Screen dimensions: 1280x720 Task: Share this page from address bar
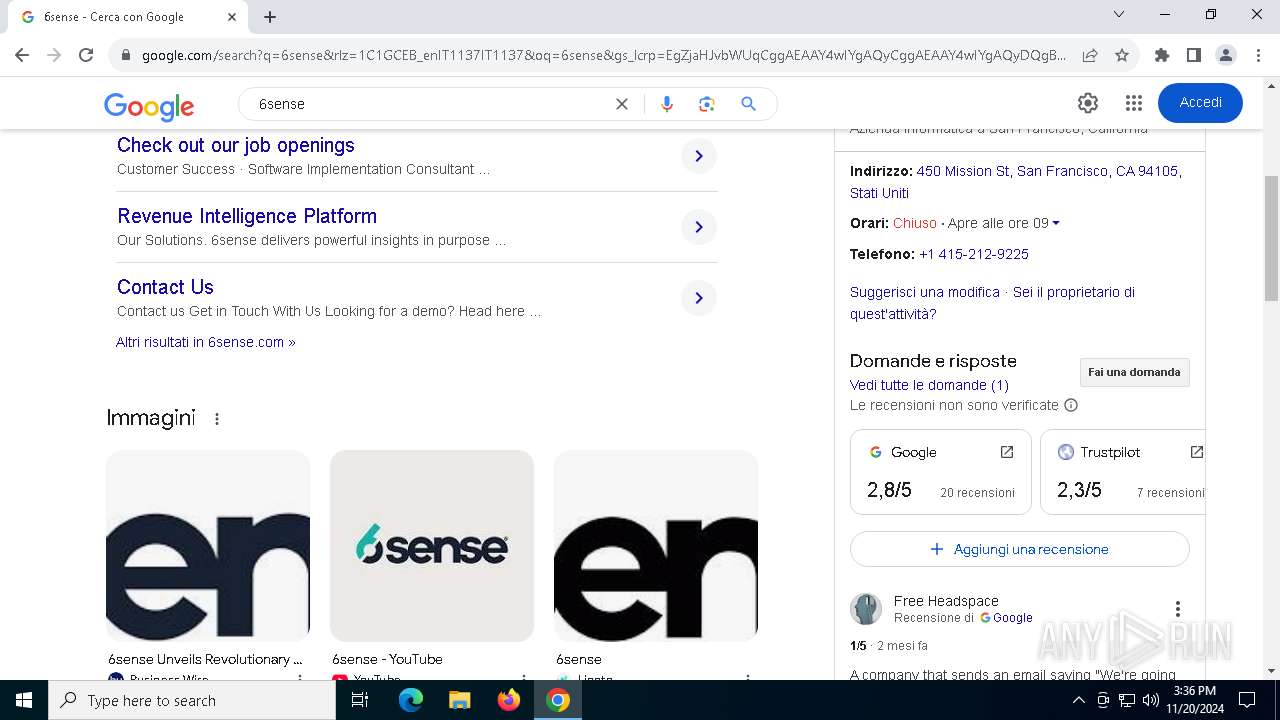tap(1090, 55)
